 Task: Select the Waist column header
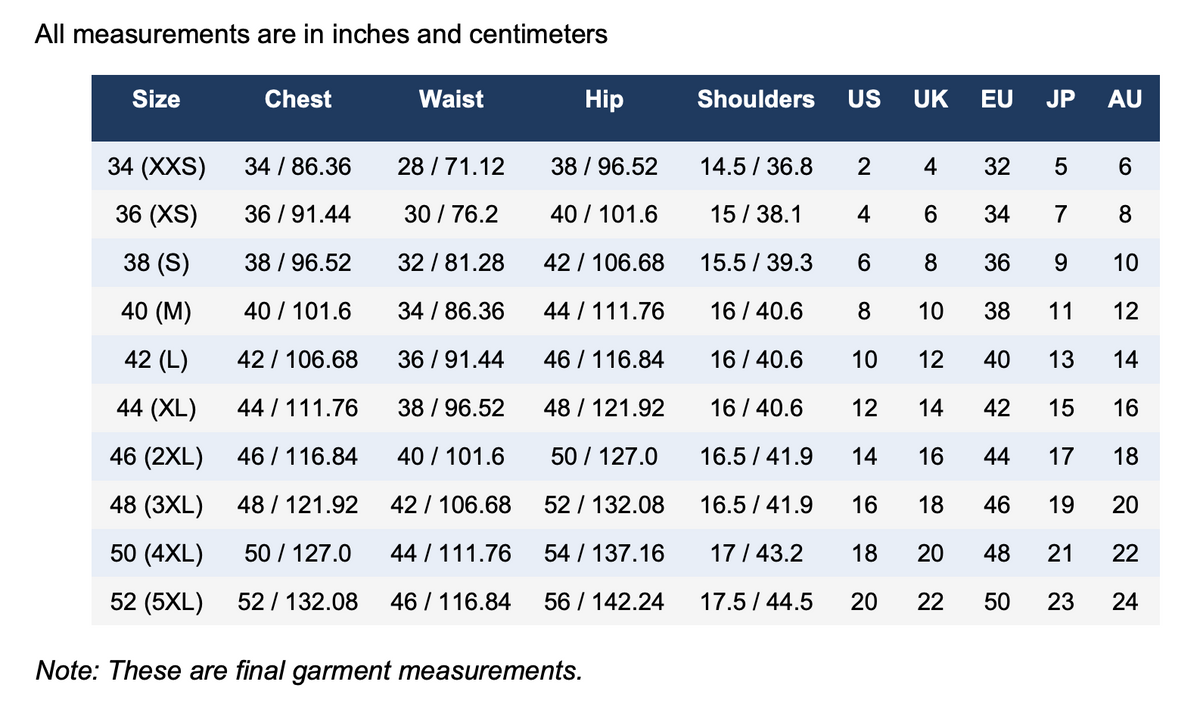451,99
